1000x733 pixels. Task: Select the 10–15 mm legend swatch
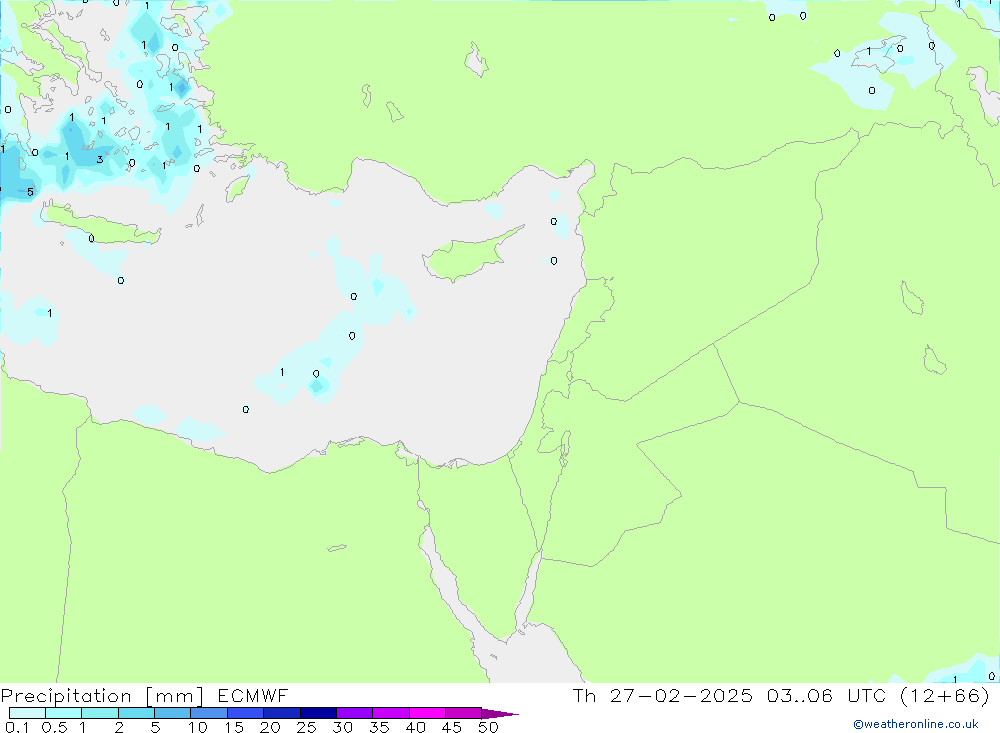point(209,713)
